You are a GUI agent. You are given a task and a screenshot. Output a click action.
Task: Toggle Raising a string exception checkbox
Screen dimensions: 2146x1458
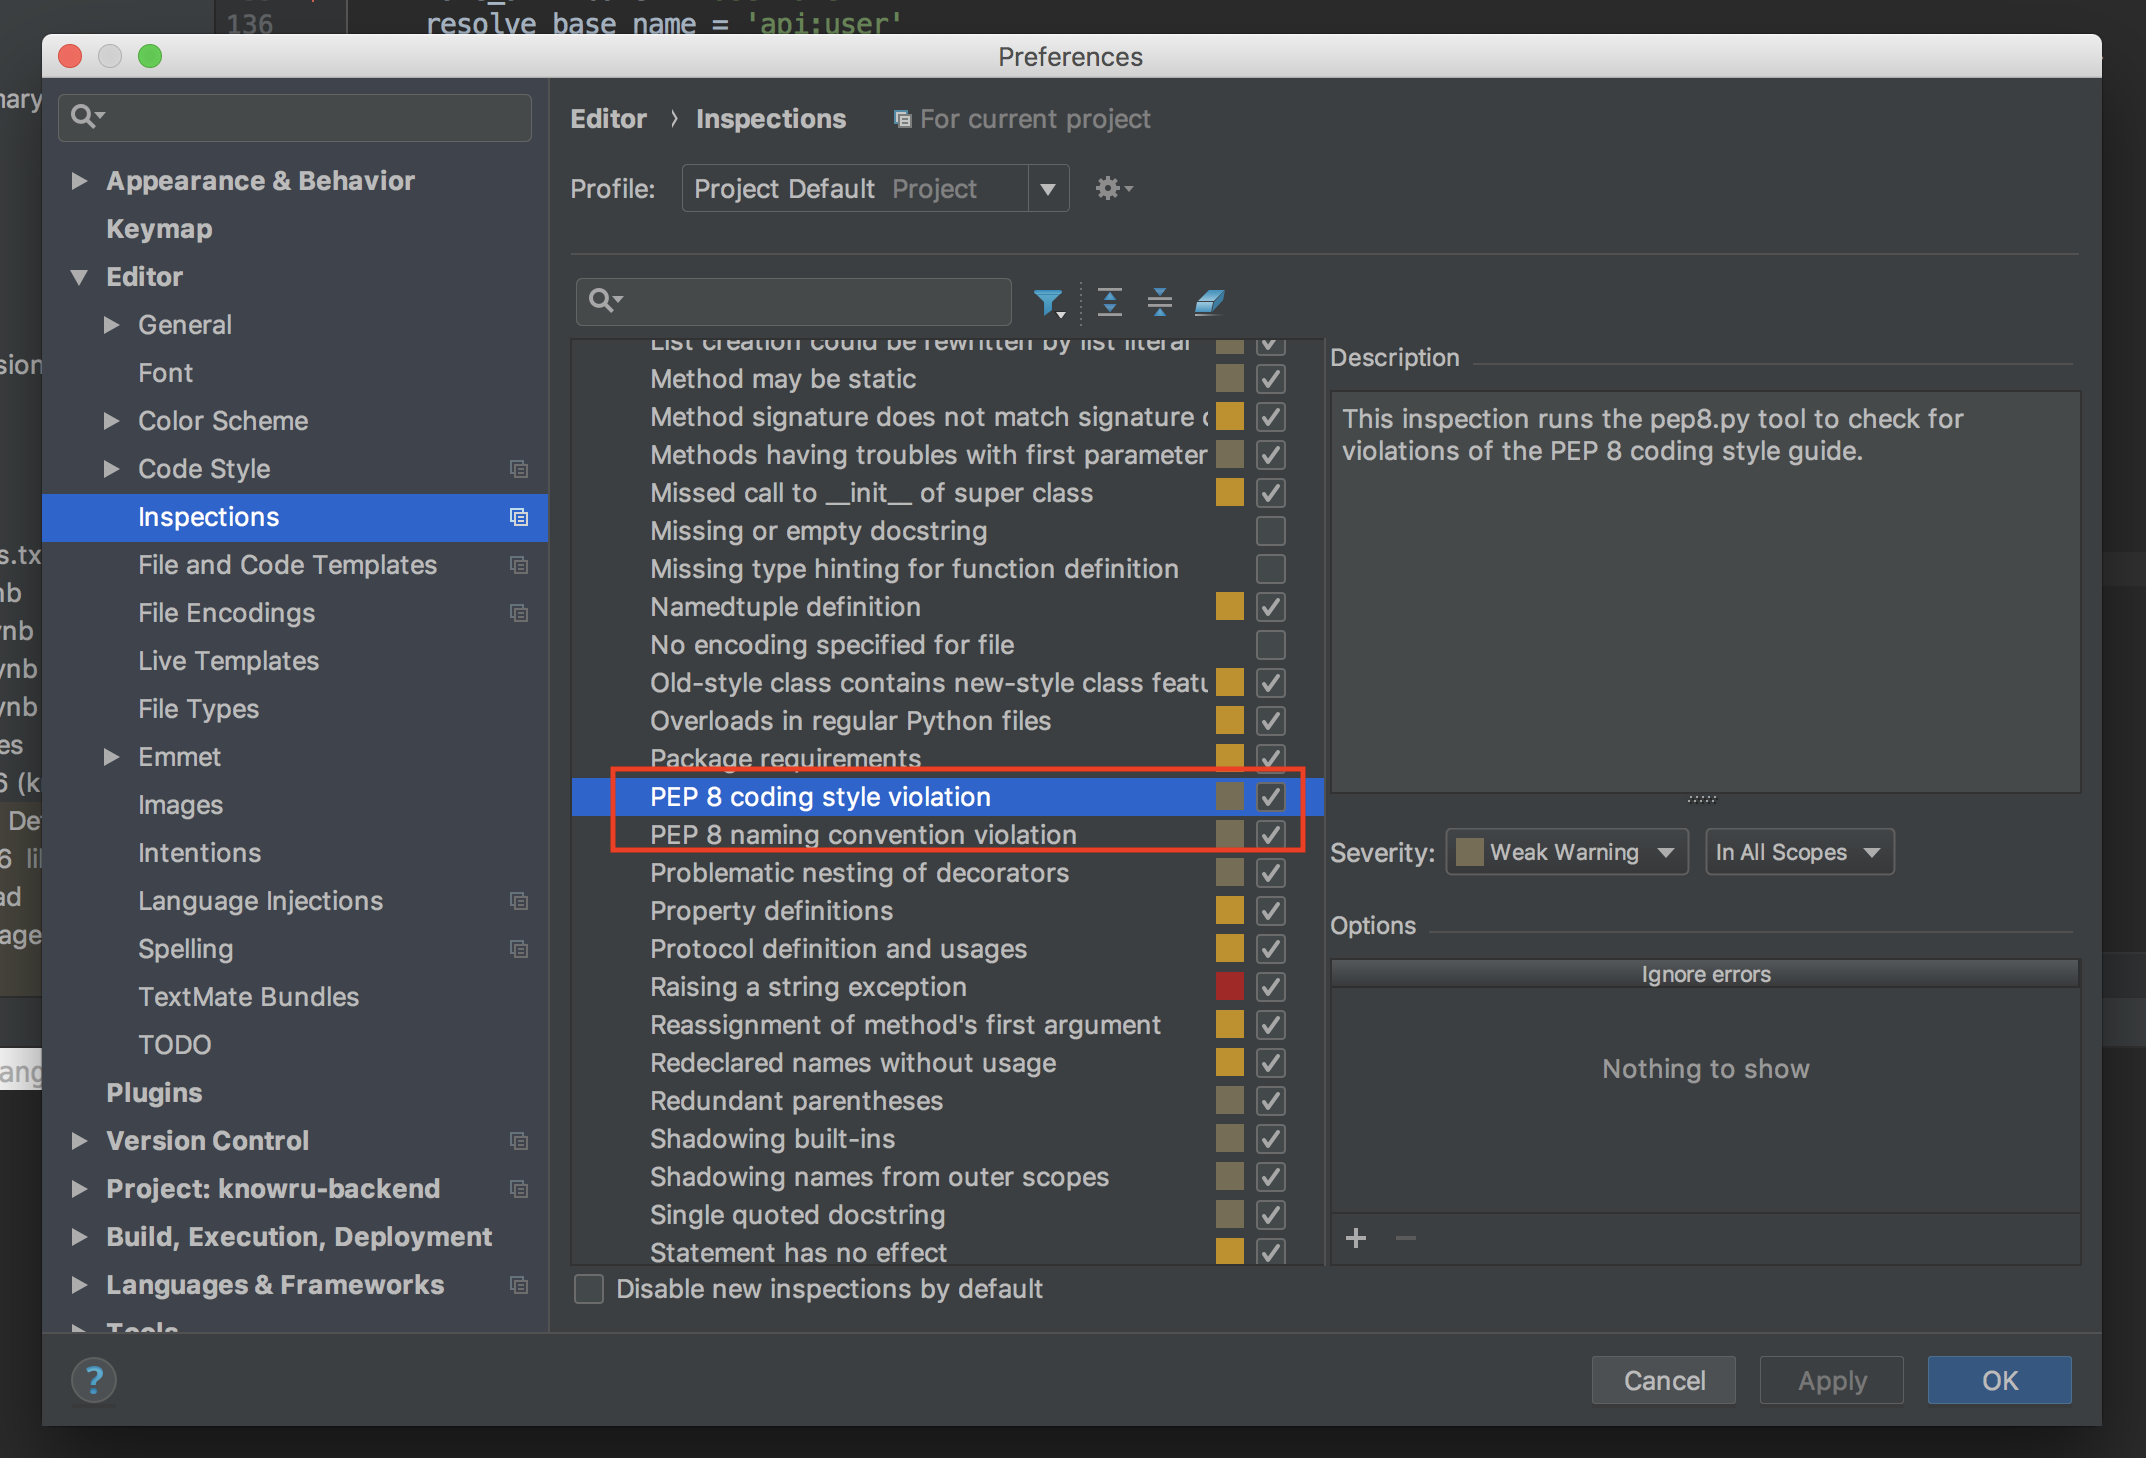(x=1271, y=987)
